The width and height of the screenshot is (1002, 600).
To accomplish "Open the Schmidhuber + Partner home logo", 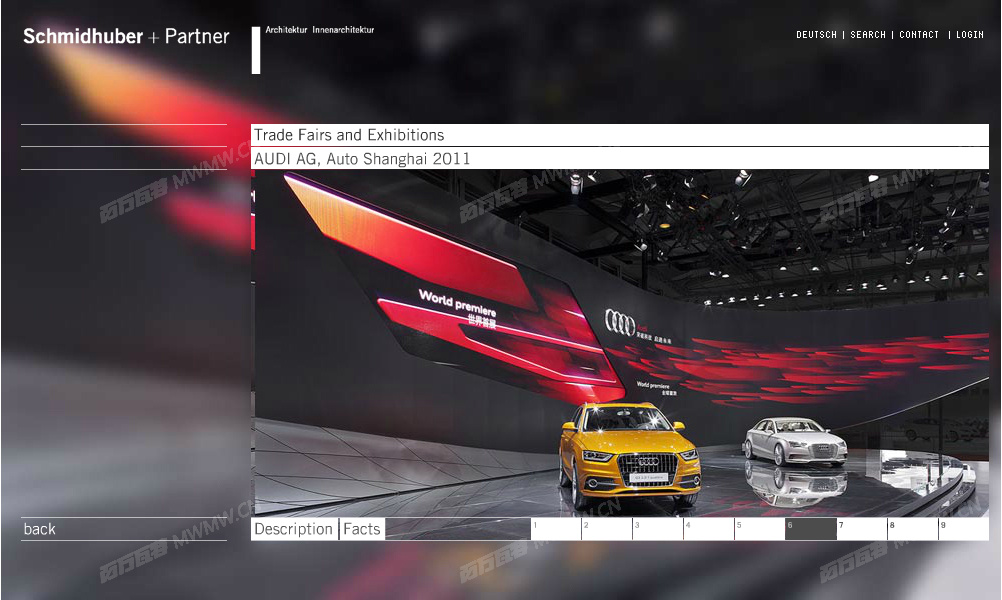I will [x=126, y=36].
